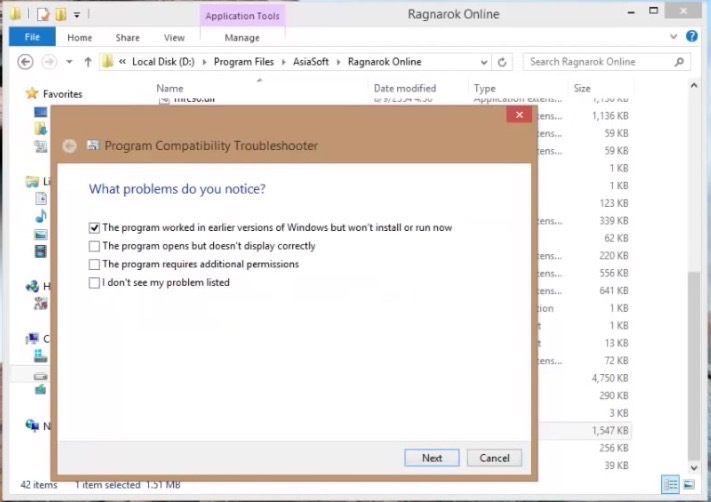The image size is (711, 502).
Task: Expand the arrow after Program Files in breadcrumb
Action: coord(283,62)
